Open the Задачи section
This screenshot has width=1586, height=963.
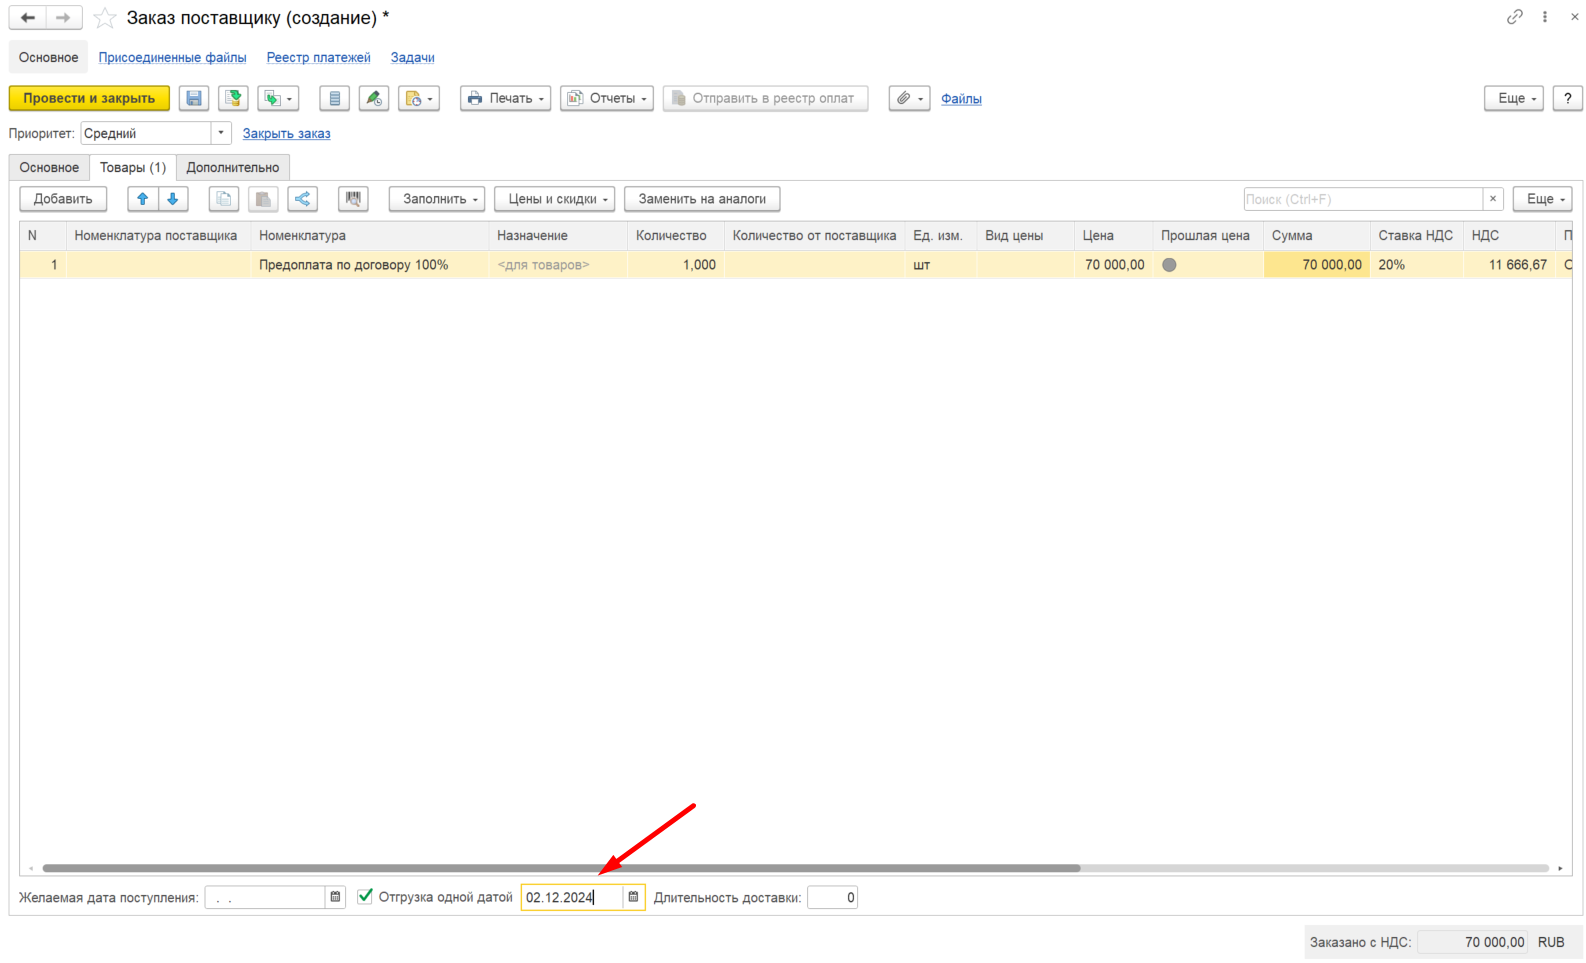[412, 57]
